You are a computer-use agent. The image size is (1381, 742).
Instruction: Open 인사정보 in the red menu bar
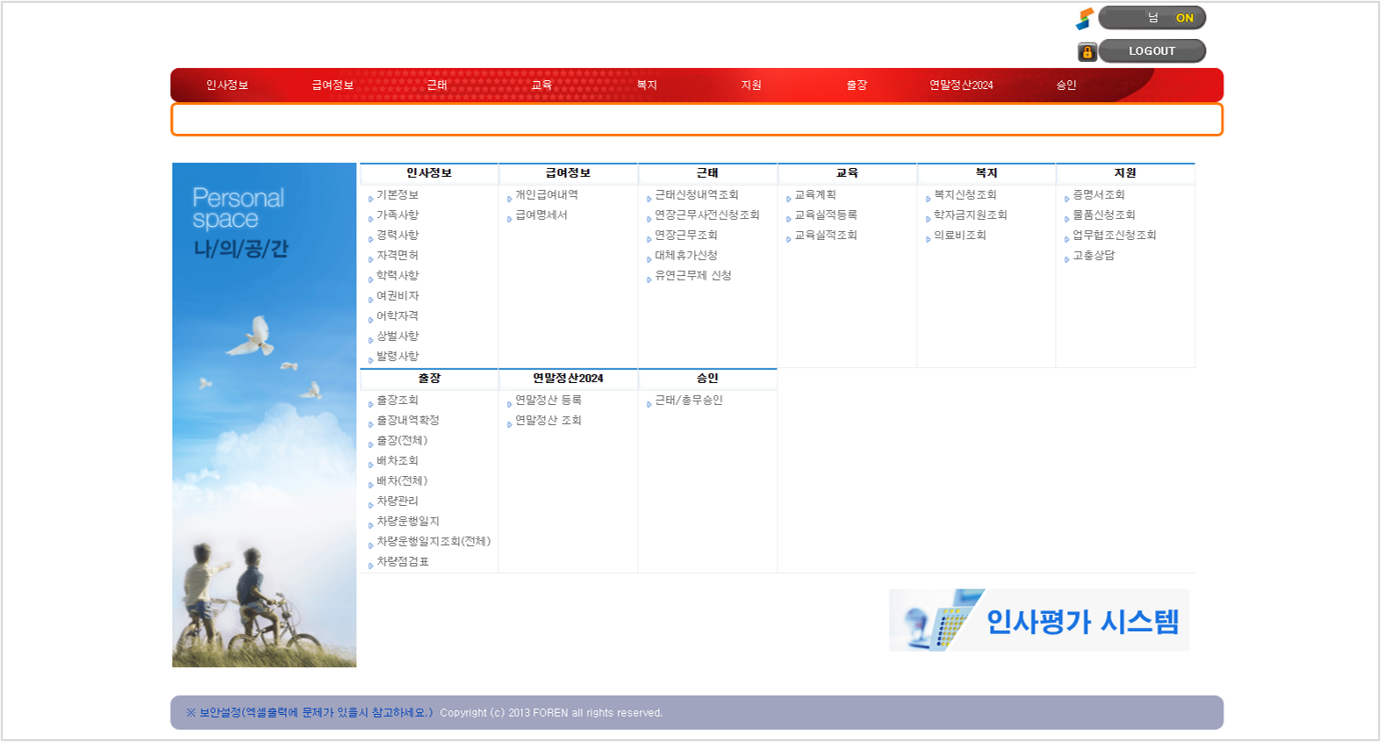click(227, 85)
